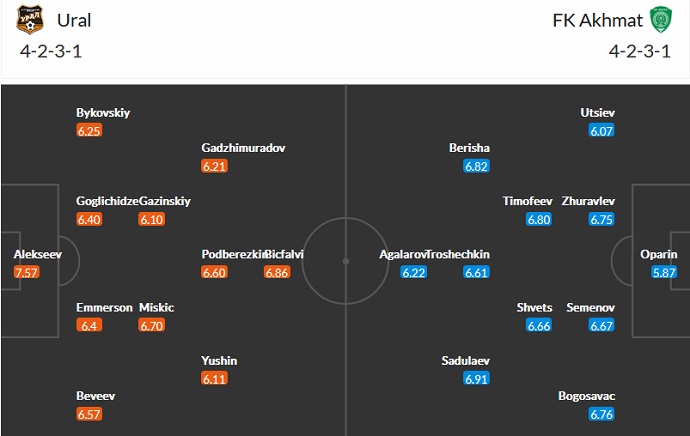Viewport: 690px width, 436px height.
Task: Click Miskic's 6.70 rating badge
Action: (152, 326)
